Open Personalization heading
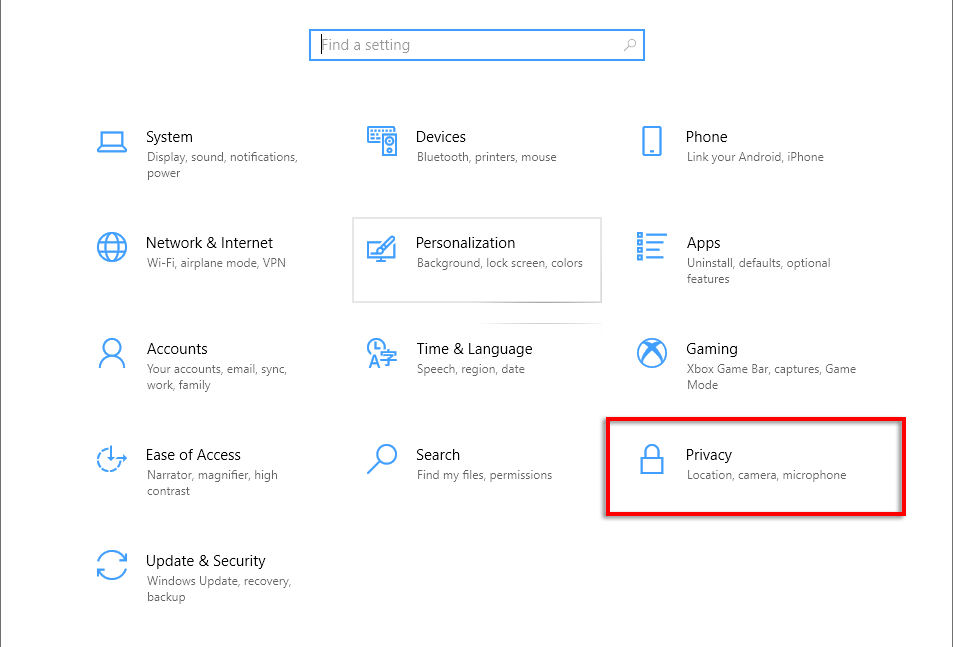This screenshot has width=953, height=647. [466, 243]
